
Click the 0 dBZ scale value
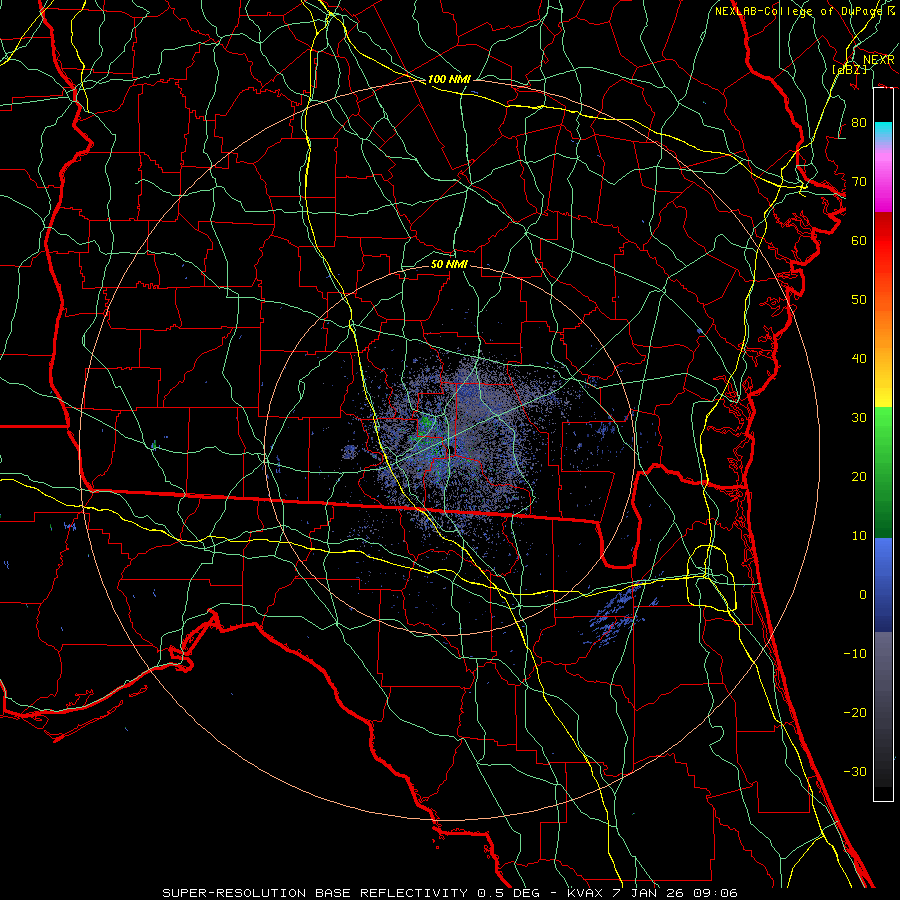coord(863,595)
